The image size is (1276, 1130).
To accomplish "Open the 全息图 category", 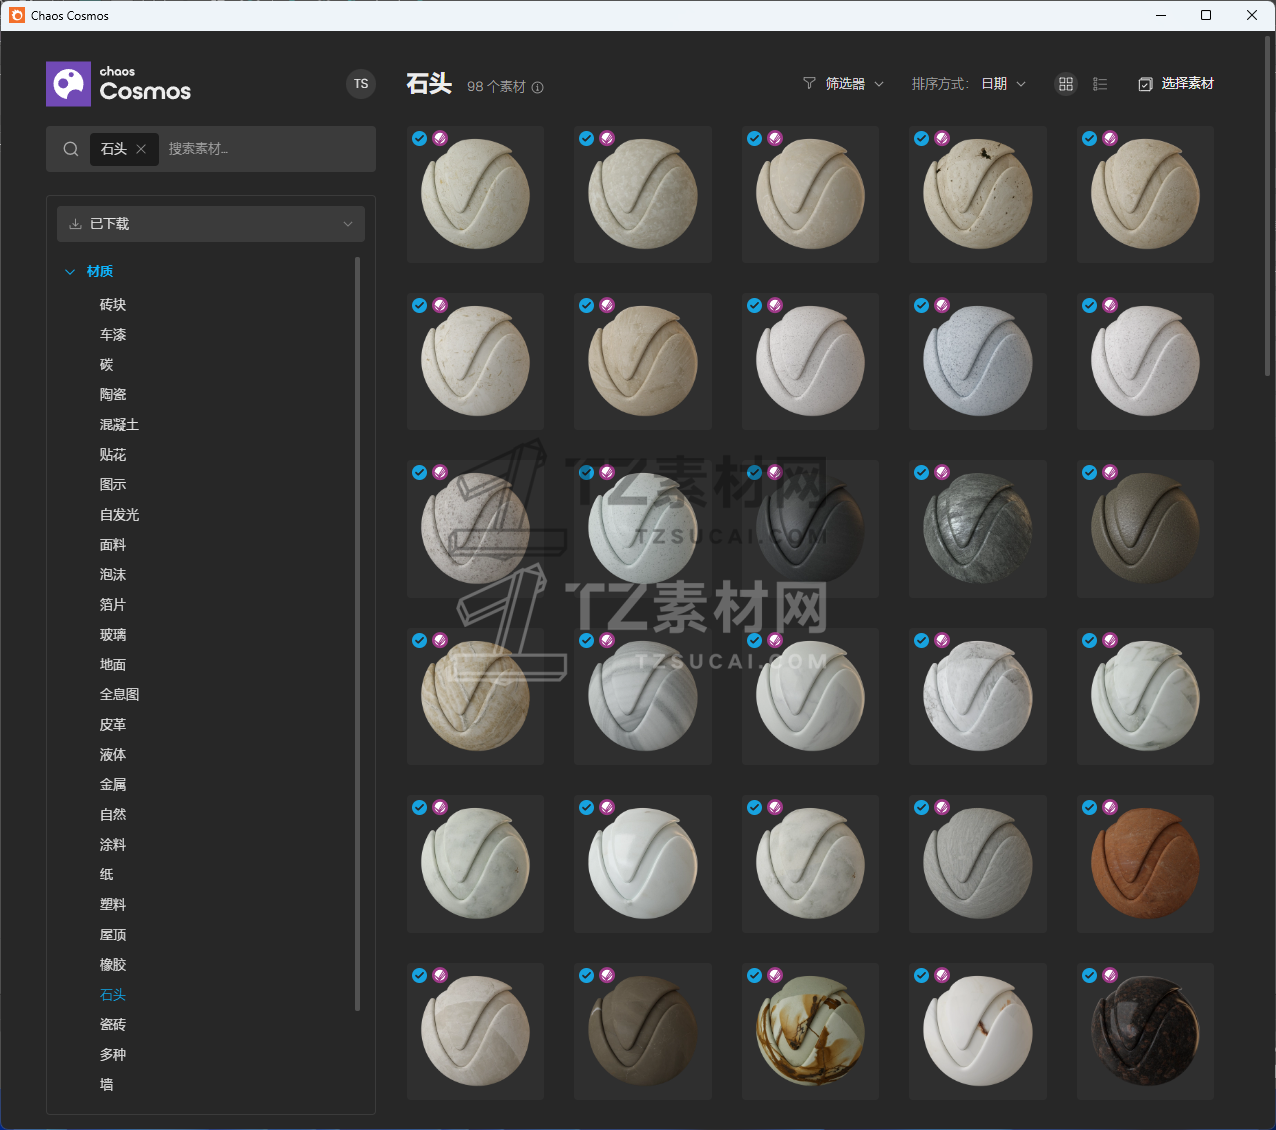I will (x=119, y=695).
